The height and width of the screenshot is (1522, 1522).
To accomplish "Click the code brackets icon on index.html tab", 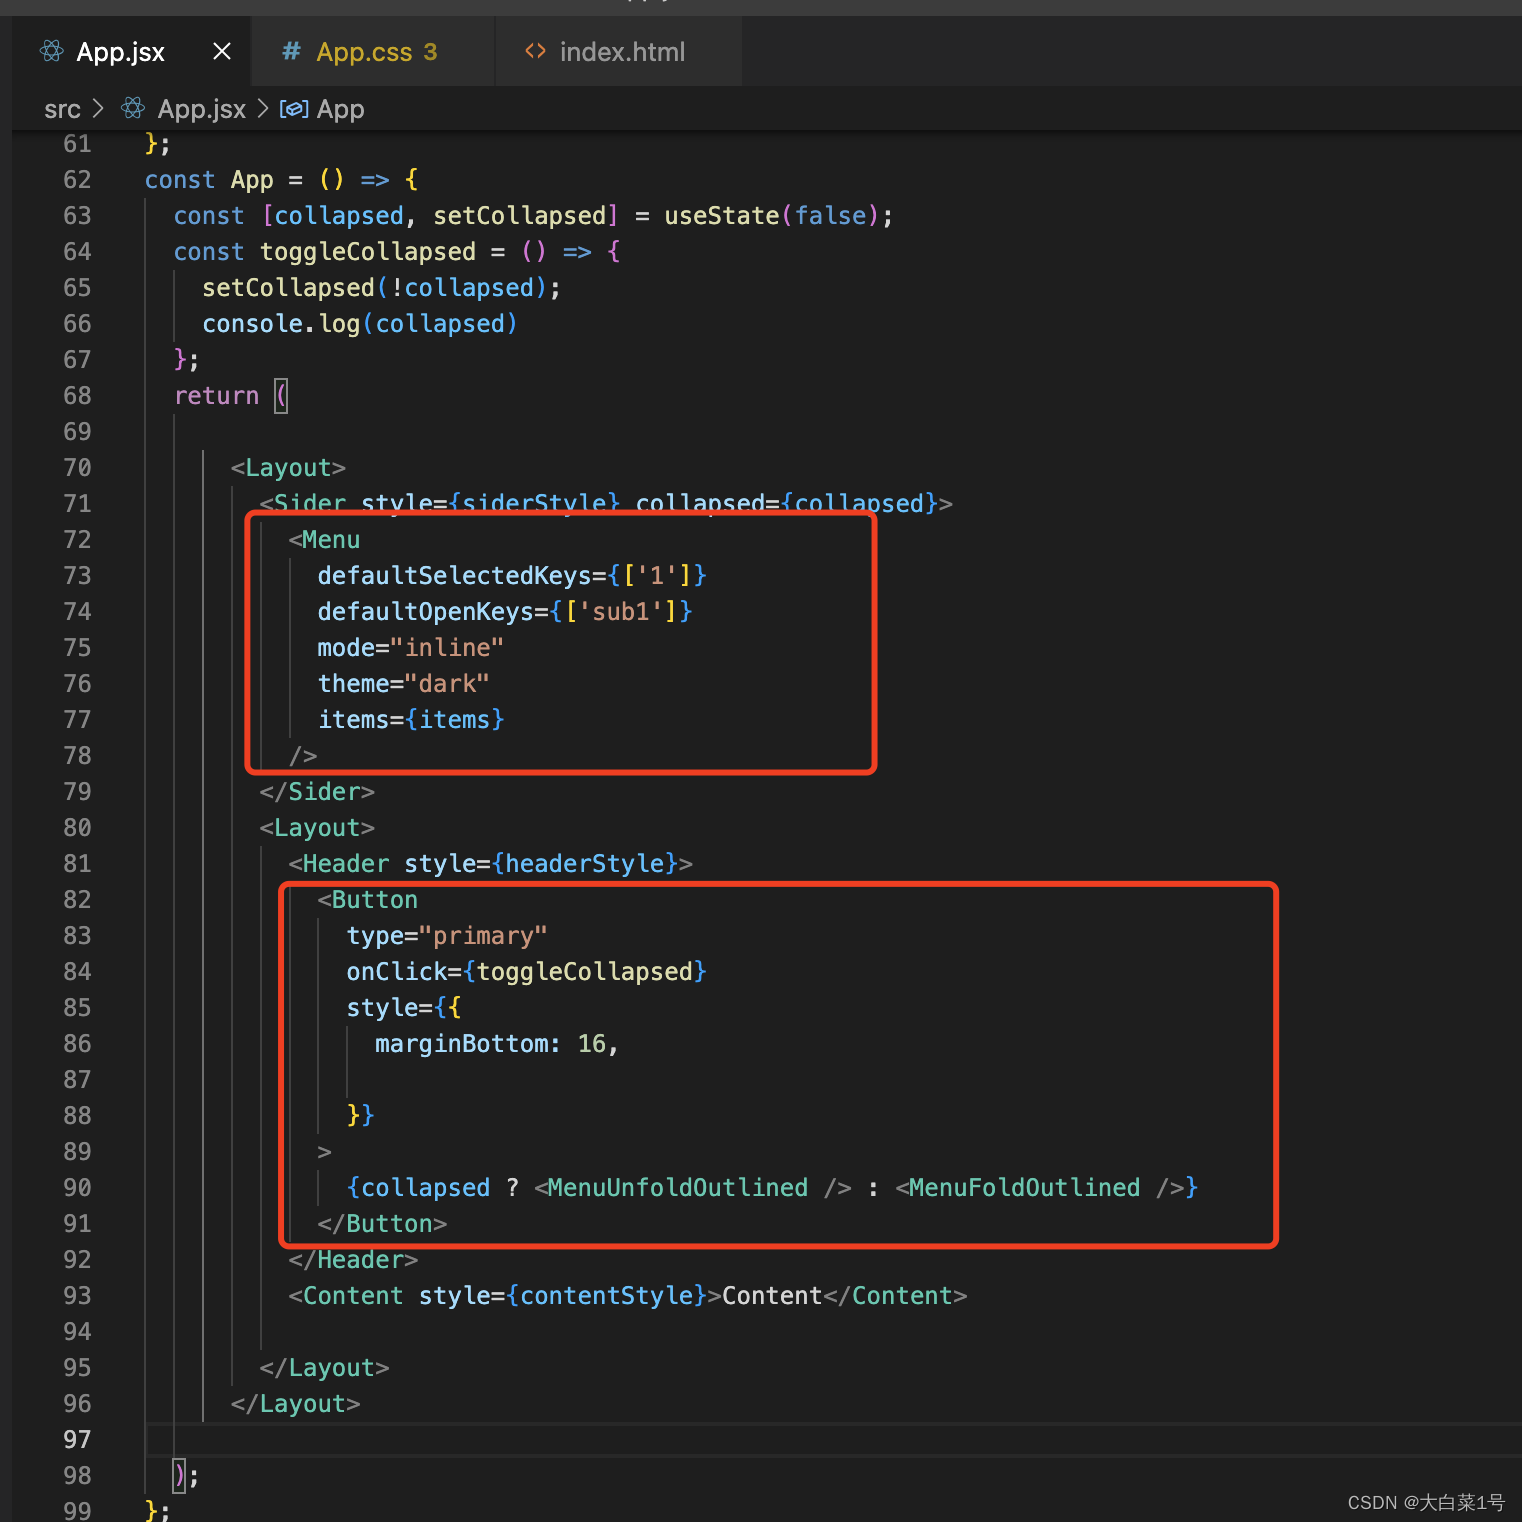I will [x=535, y=51].
